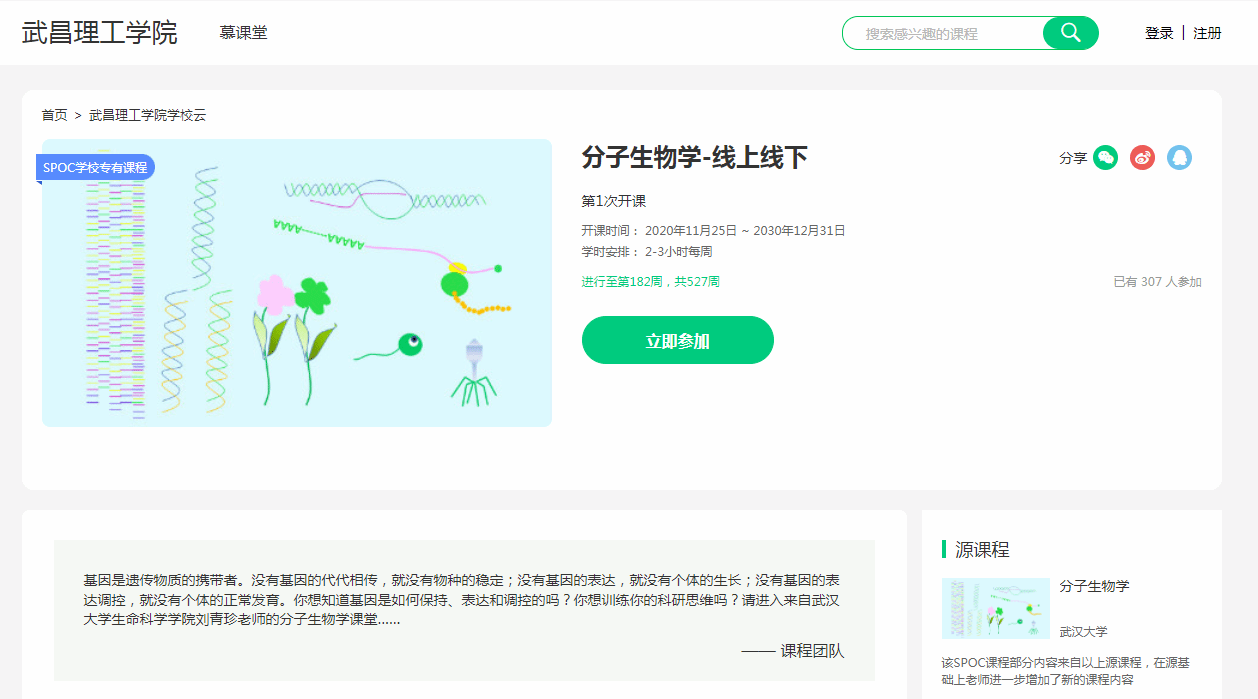Click the 已有 307 人参加 participant count
The image size is (1258, 699).
pyautogui.click(x=1157, y=282)
